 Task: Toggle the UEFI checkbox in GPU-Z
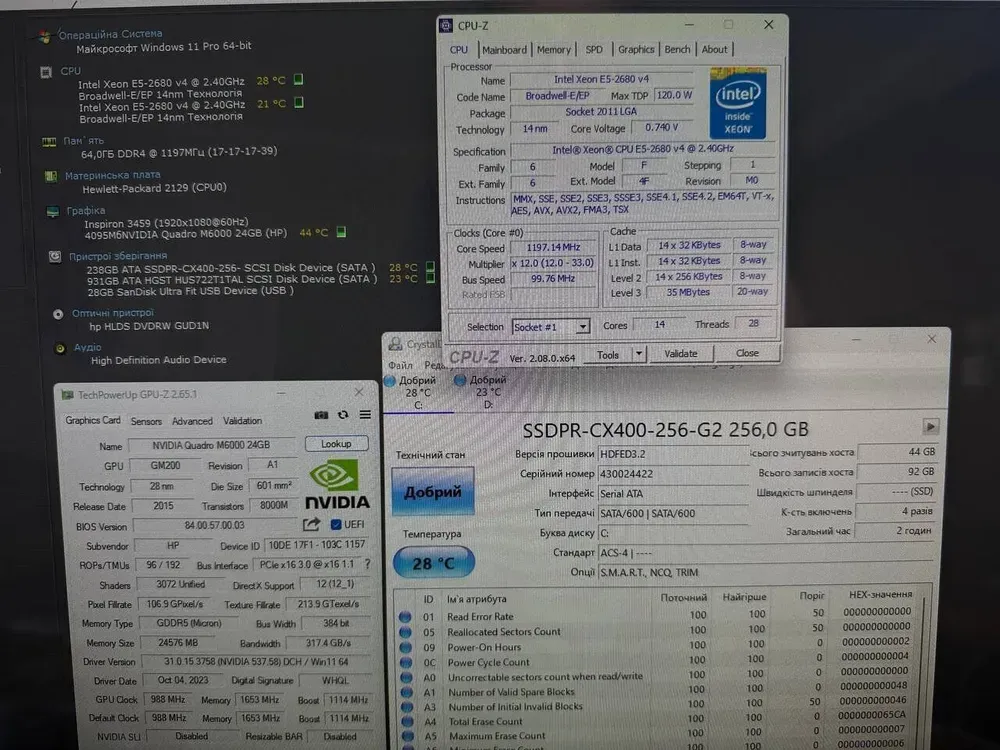point(336,524)
